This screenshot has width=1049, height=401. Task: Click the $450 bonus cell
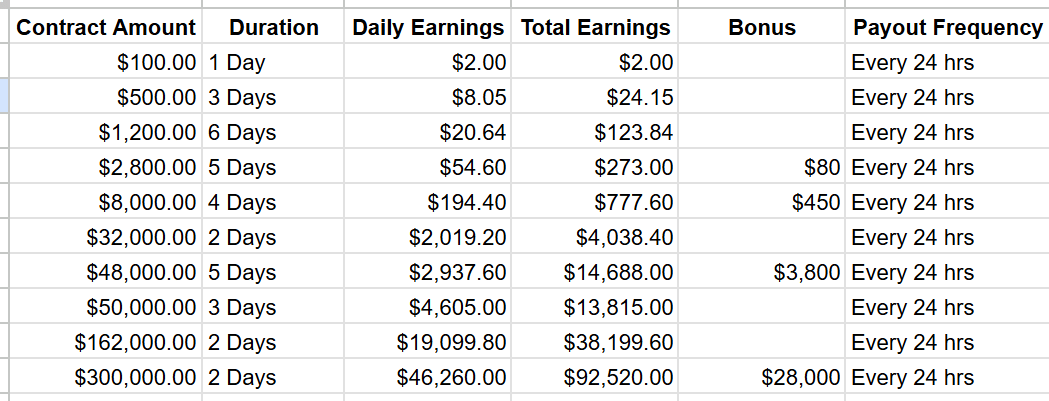(761, 202)
